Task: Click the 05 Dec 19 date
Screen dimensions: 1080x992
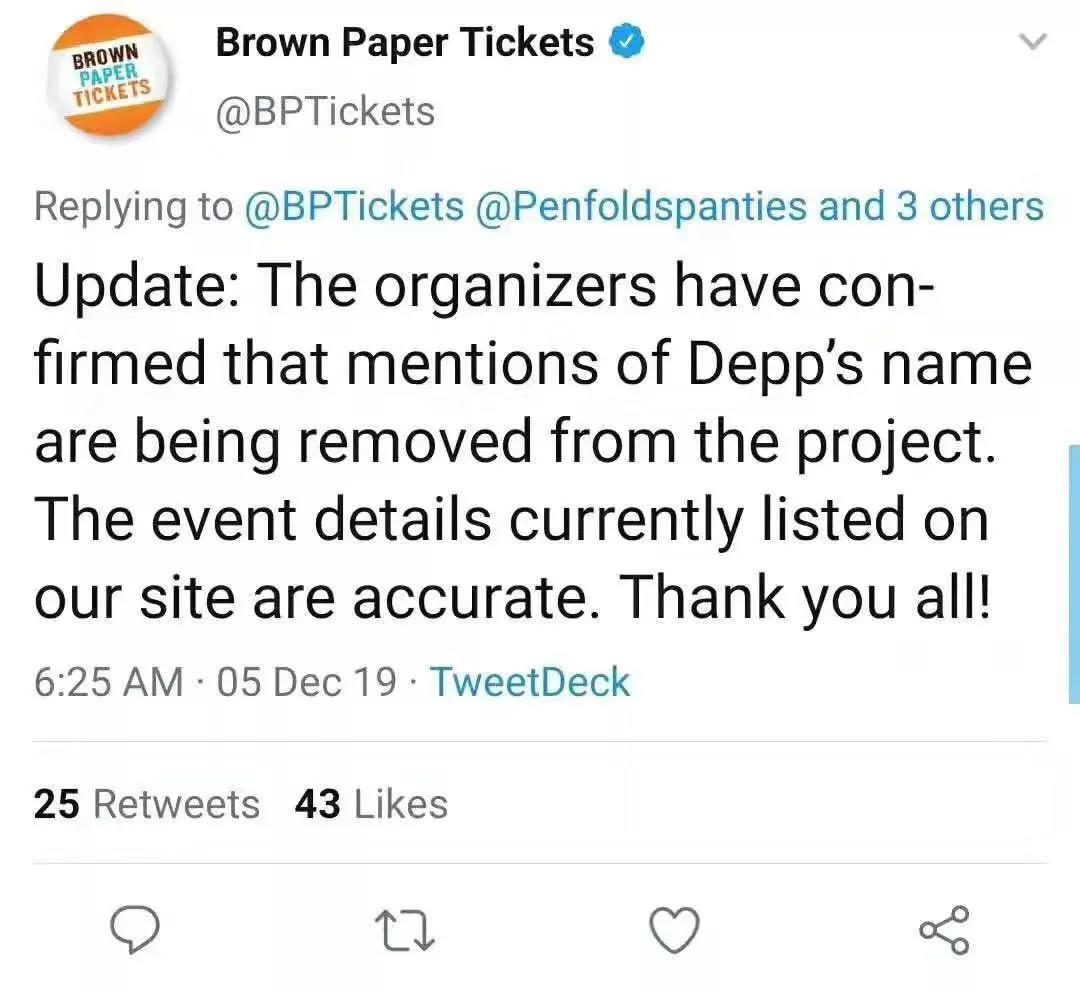Action: [x=307, y=682]
